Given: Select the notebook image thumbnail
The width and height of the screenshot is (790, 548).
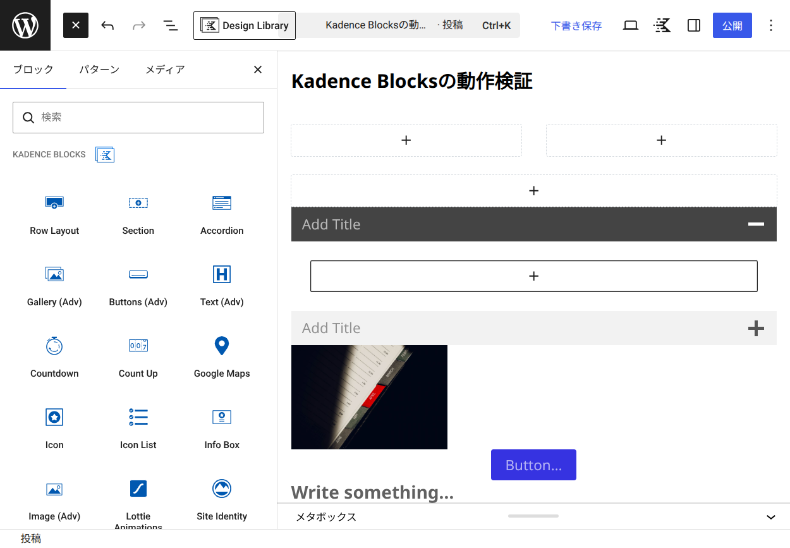Looking at the screenshot, I should pyautogui.click(x=369, y=397).
